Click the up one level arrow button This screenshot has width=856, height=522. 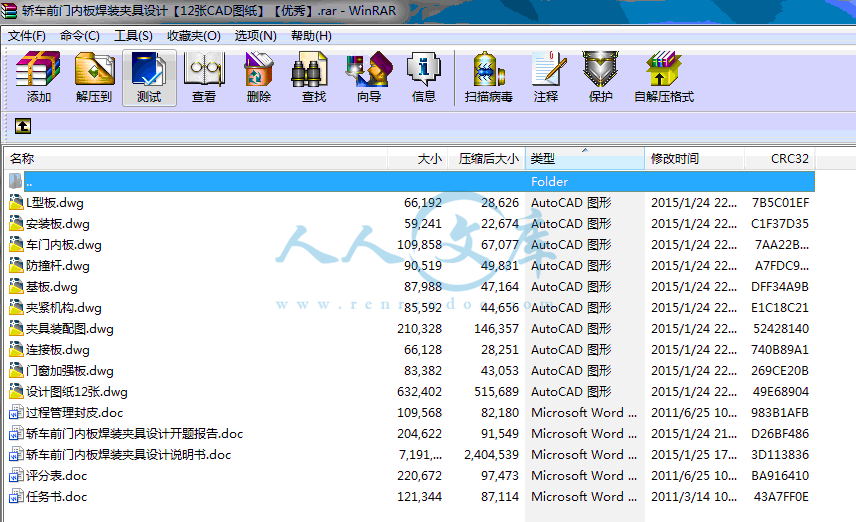(22, 126)
